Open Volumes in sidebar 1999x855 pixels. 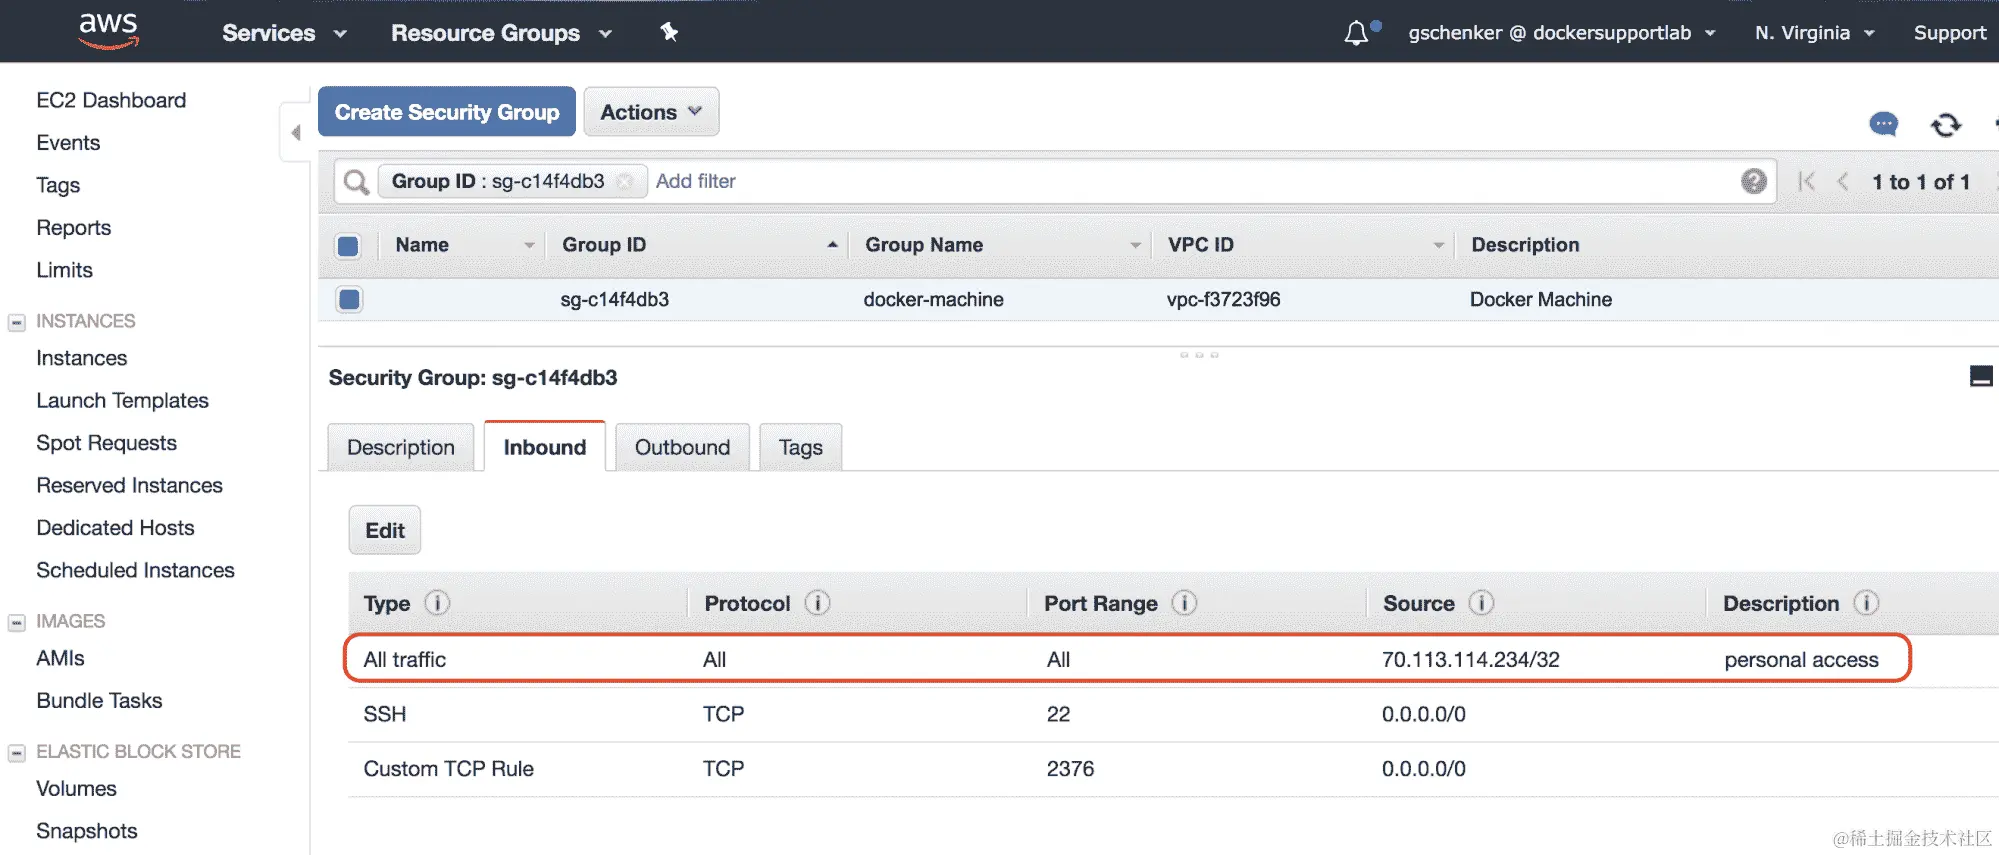pyautogui.click(x=76, y=788)
